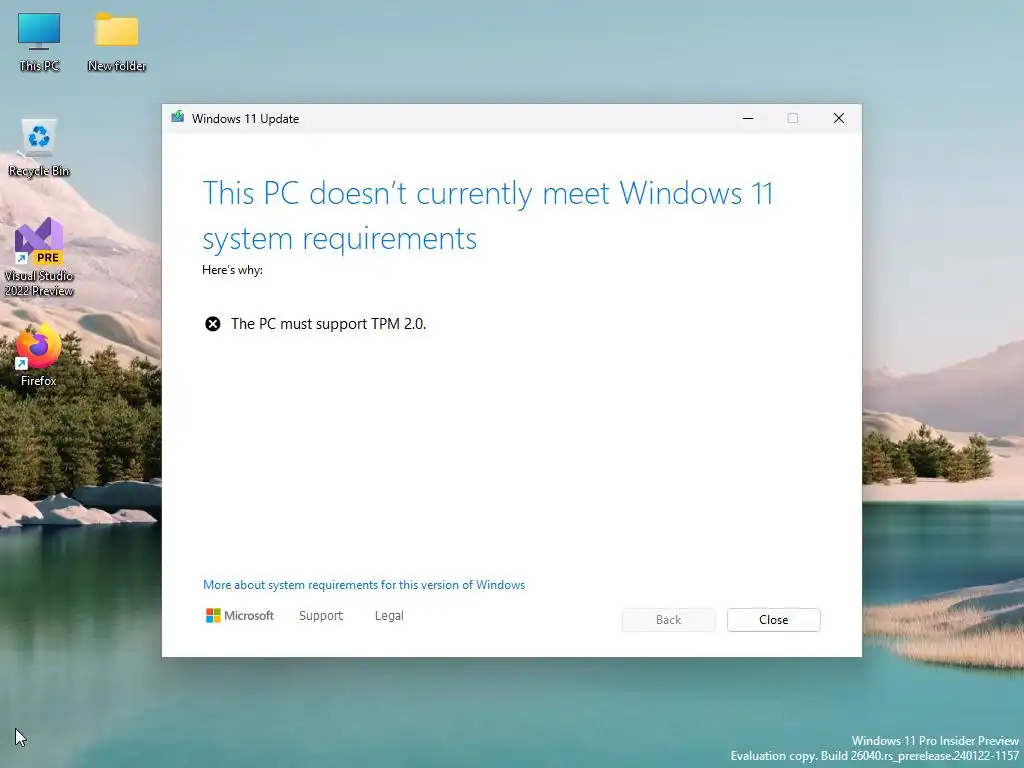Click the maximize button in title bar
Screen dimensions: 1024x768
click(792, 118)
